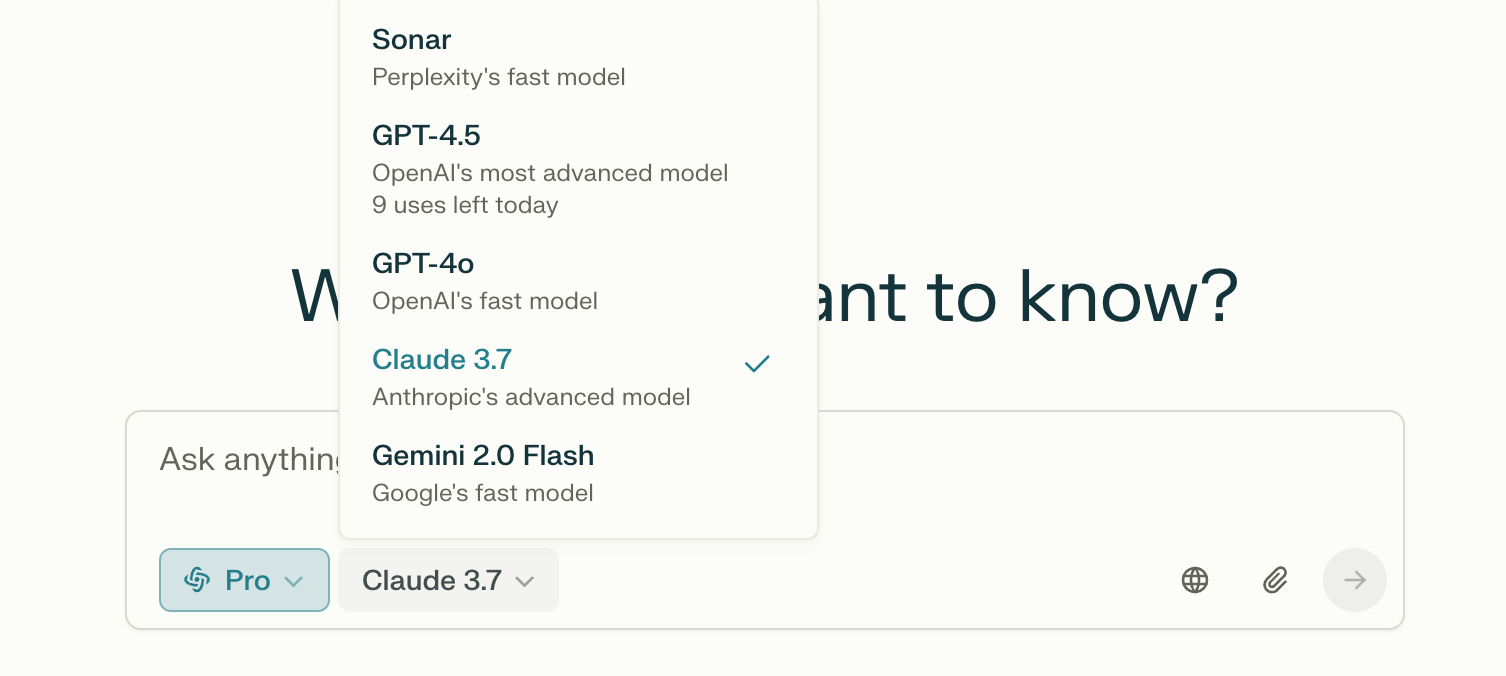1506x676 pixels.
Task: Click the "9 uses left today" note
Action: (465, 205)
